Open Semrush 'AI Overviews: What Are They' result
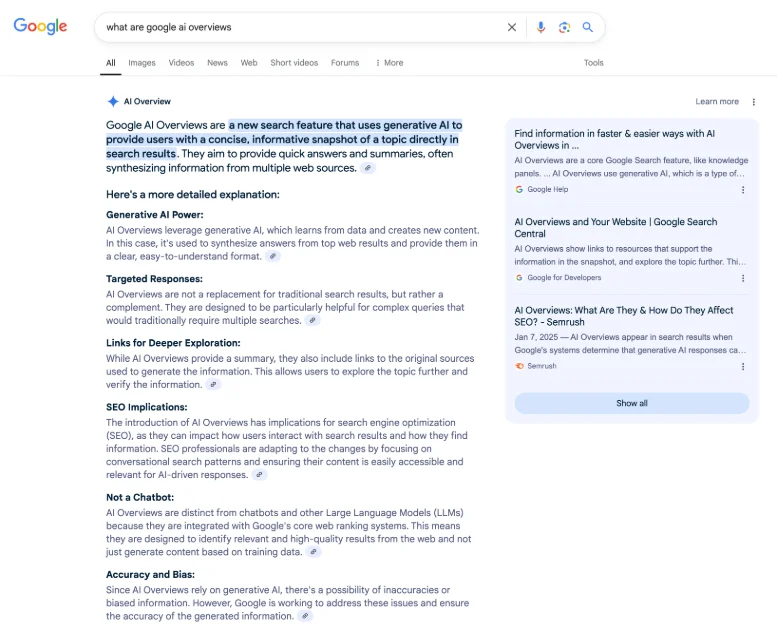 click(623, 316)
